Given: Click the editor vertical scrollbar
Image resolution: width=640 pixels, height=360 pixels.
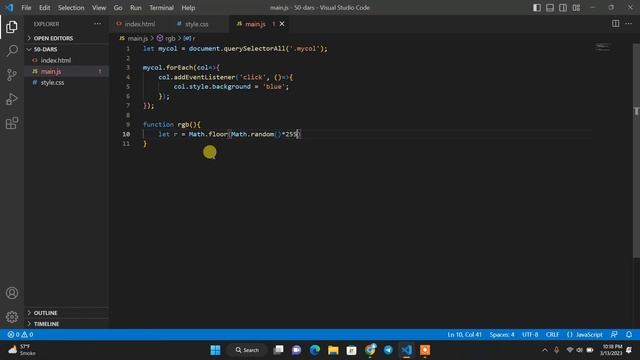Looking at the screenshot, I should 636,151.
